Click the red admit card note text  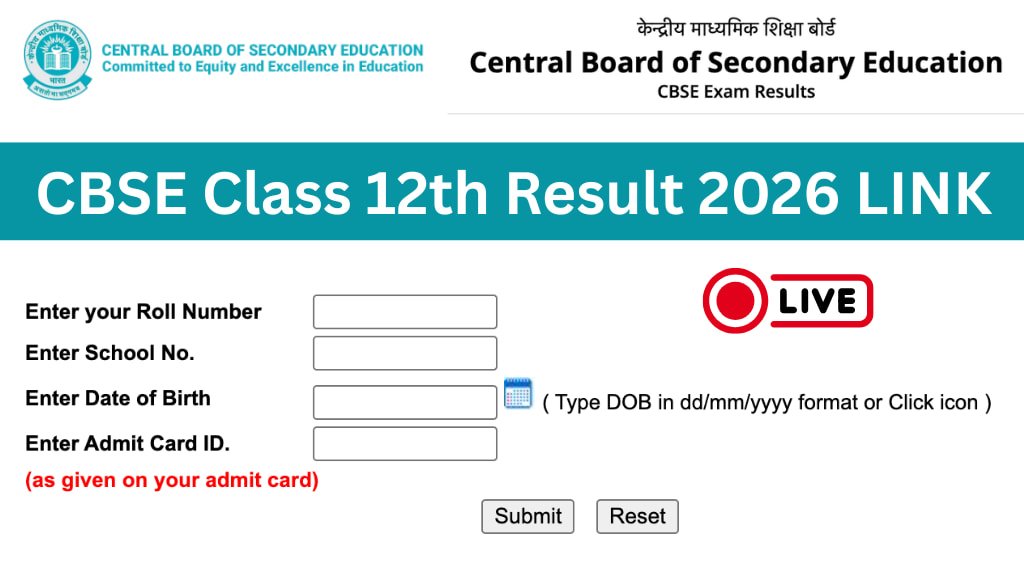171,480
